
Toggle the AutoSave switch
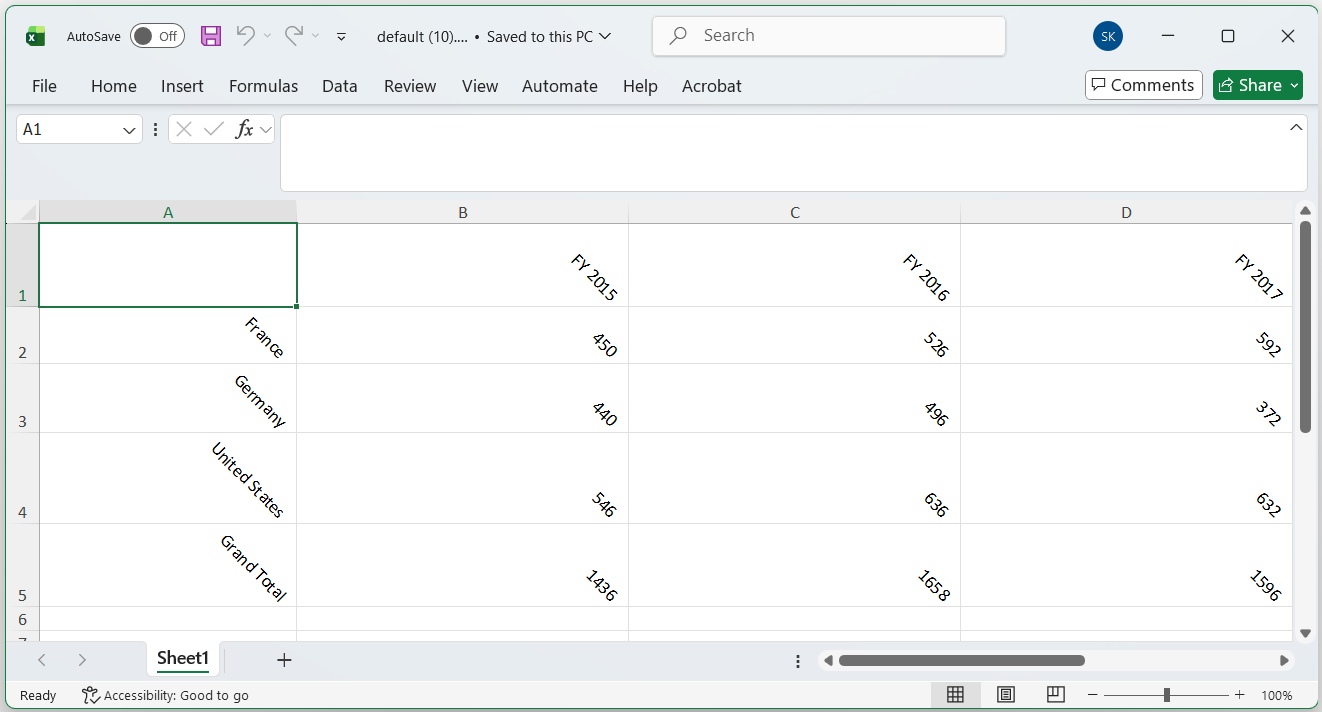(x=157, y=36)
